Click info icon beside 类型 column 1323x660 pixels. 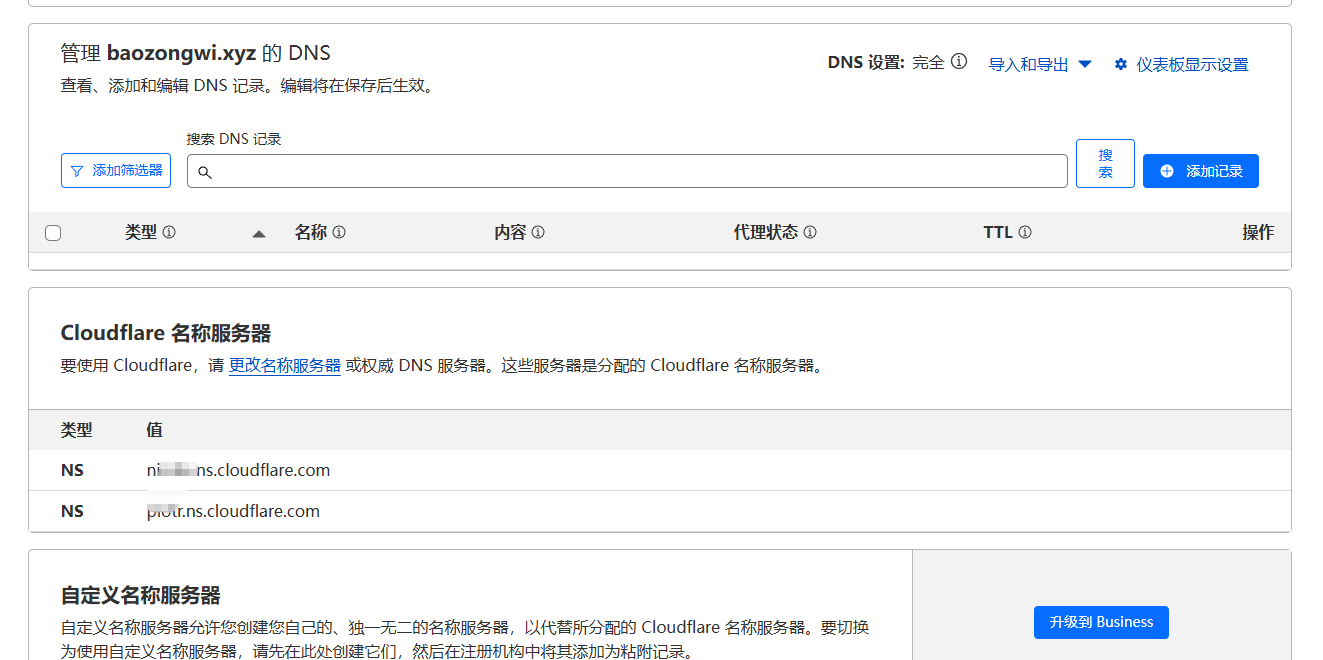[x=169, y=232]
